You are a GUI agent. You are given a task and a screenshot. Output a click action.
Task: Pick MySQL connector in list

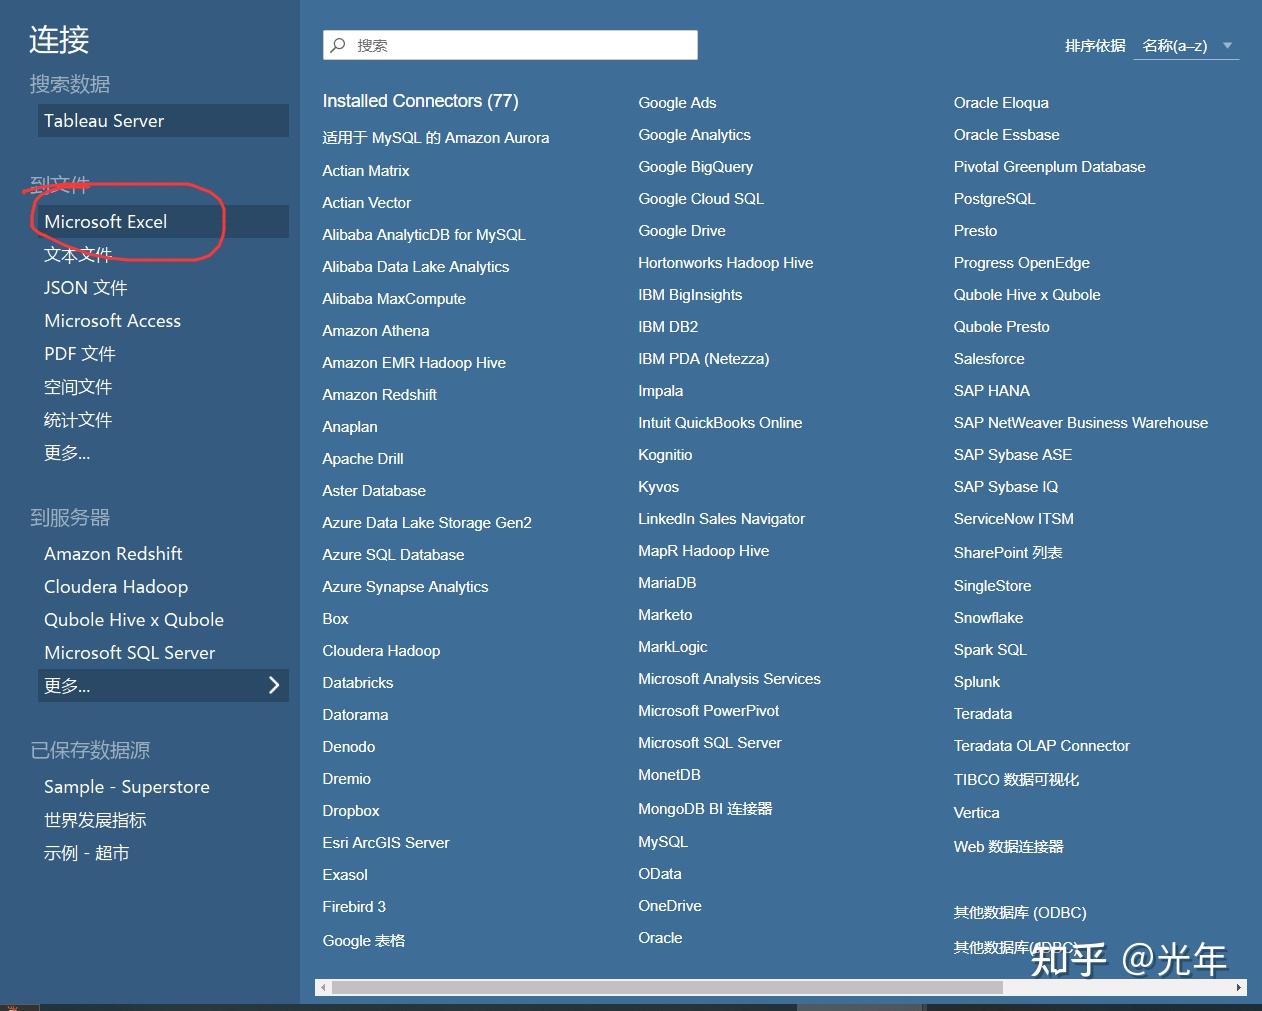tap(663, 842)
